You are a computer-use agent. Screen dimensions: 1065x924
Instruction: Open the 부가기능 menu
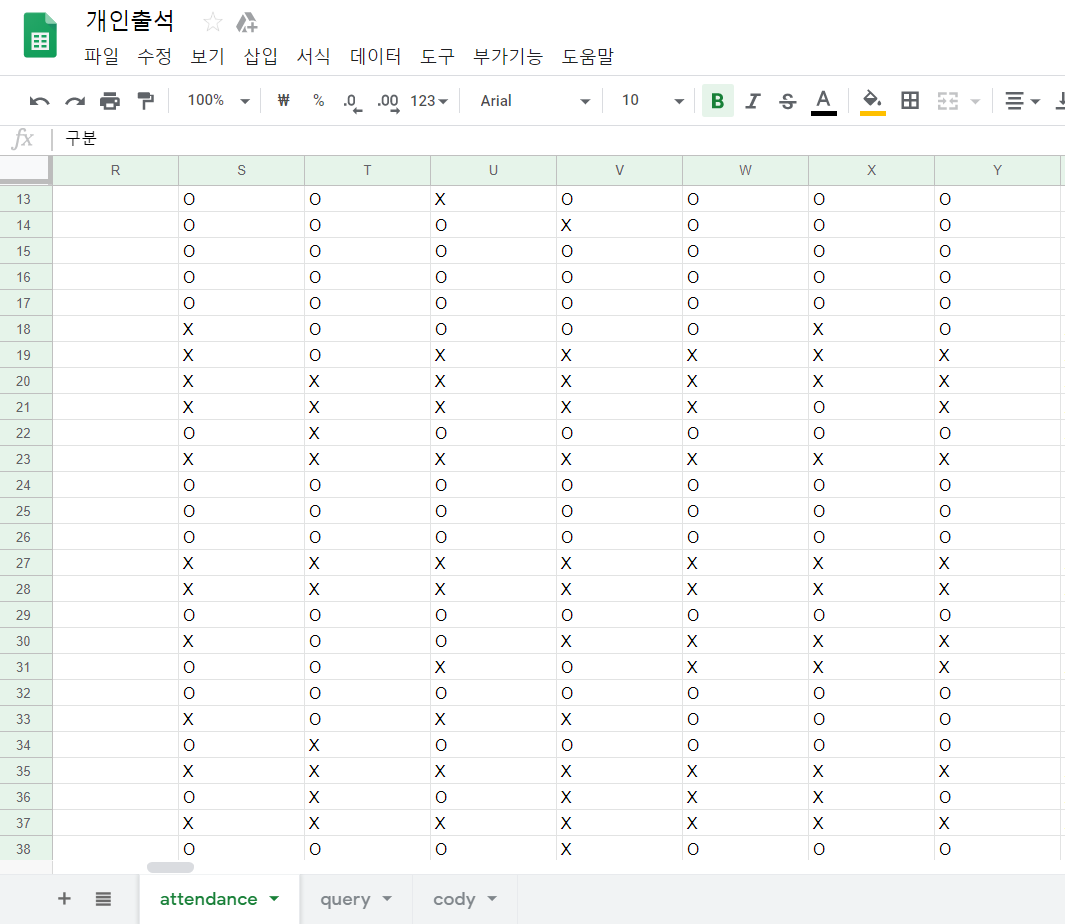[507, 56]
